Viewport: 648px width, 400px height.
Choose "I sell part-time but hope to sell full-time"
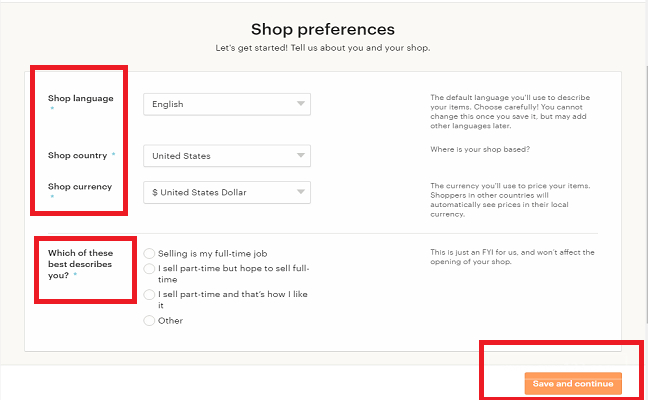150,269
